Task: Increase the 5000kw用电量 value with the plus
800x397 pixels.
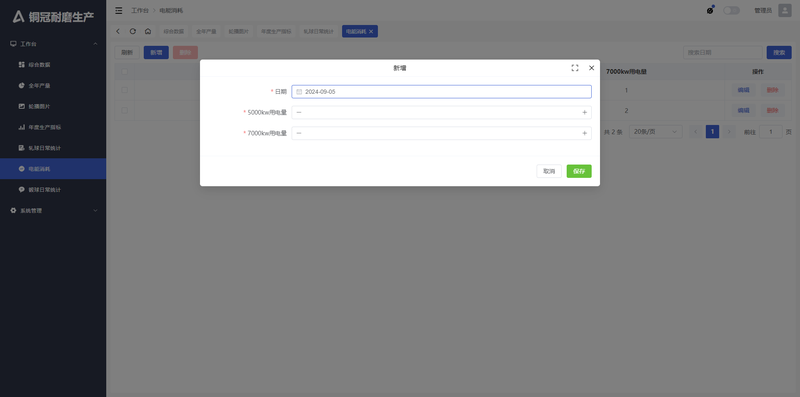Action: [585, 112]
